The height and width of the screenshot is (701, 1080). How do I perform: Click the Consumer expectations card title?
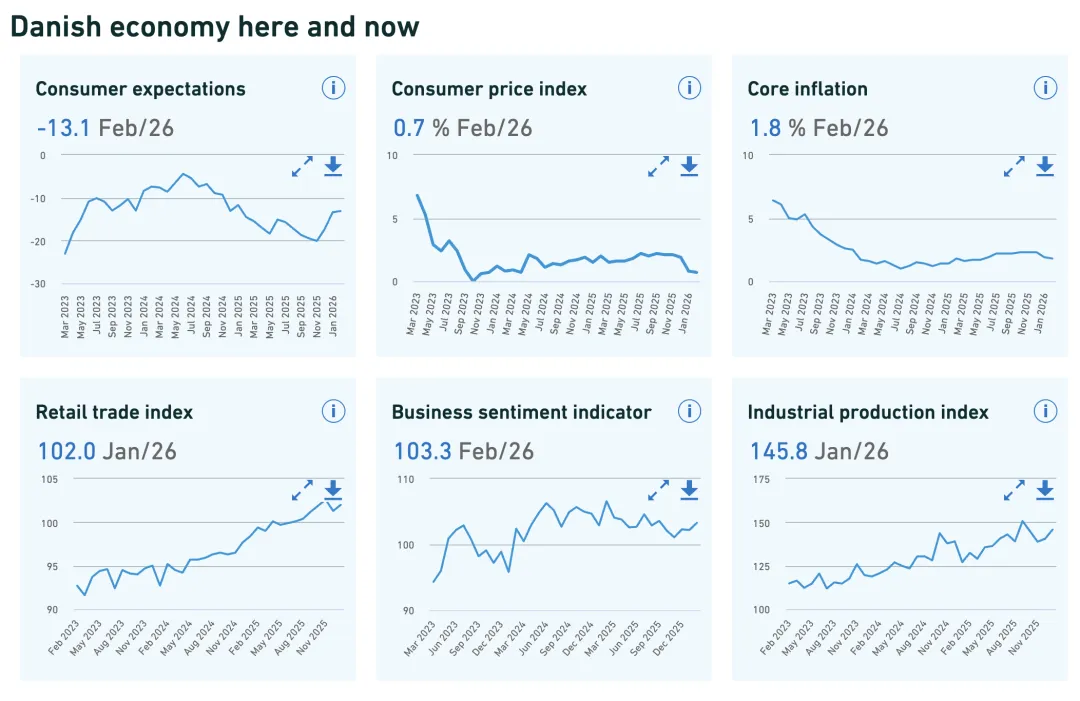[x=140, y=89]
